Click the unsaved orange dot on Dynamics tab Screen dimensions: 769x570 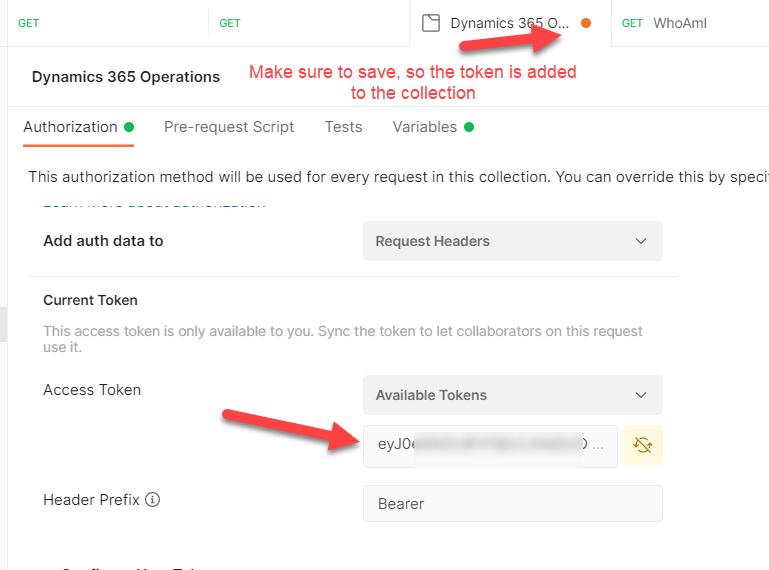pos(586,23)
